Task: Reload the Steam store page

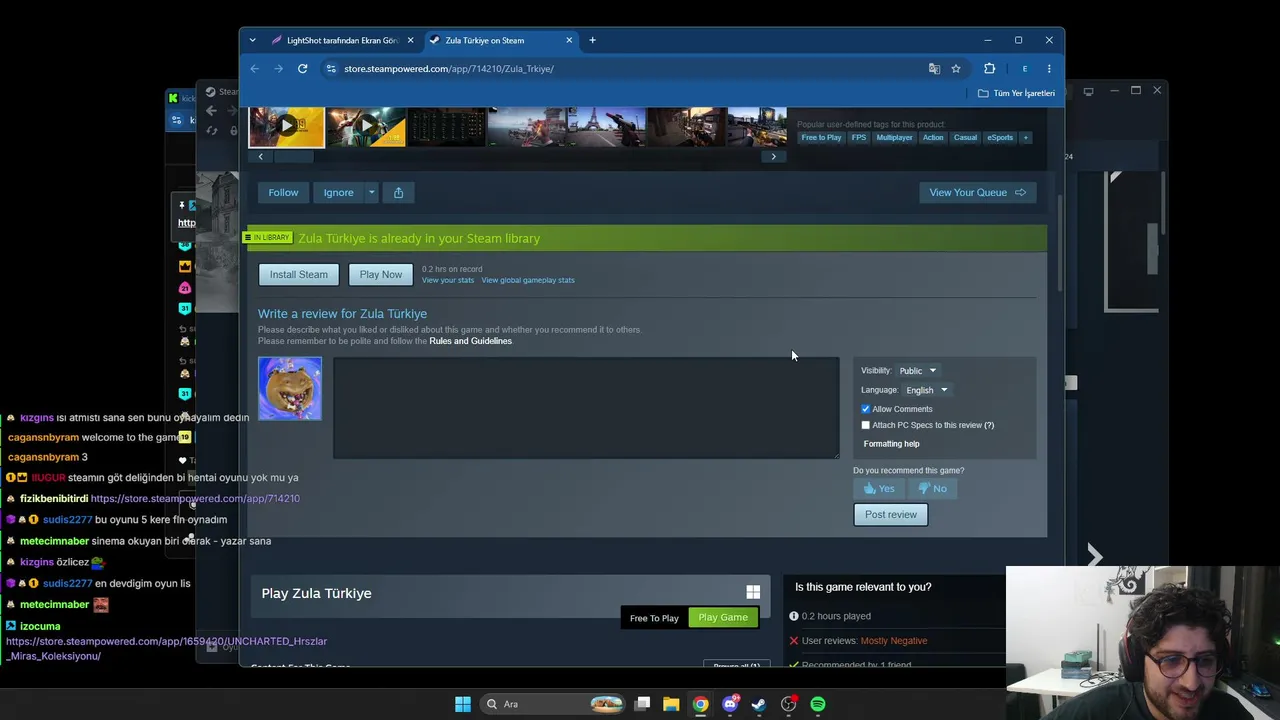Action: (302, 69)
